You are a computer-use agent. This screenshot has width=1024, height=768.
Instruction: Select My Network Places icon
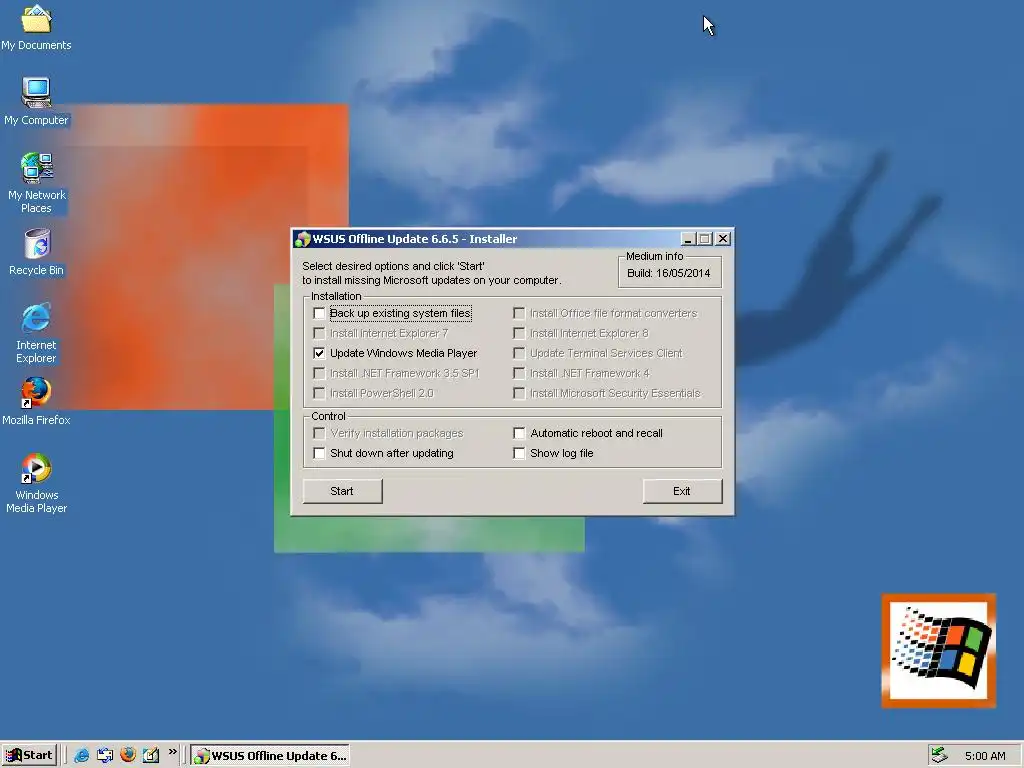(36, 183)
